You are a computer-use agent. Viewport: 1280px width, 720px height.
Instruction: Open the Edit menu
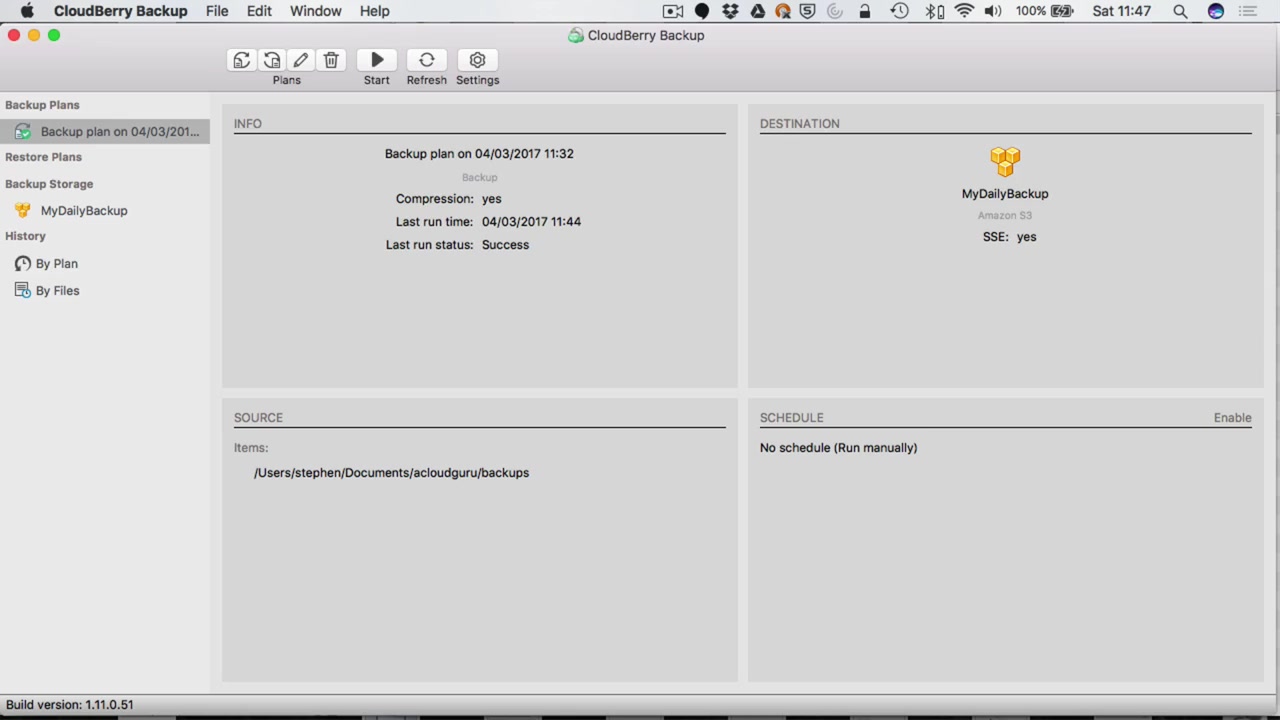click(259, 11)
